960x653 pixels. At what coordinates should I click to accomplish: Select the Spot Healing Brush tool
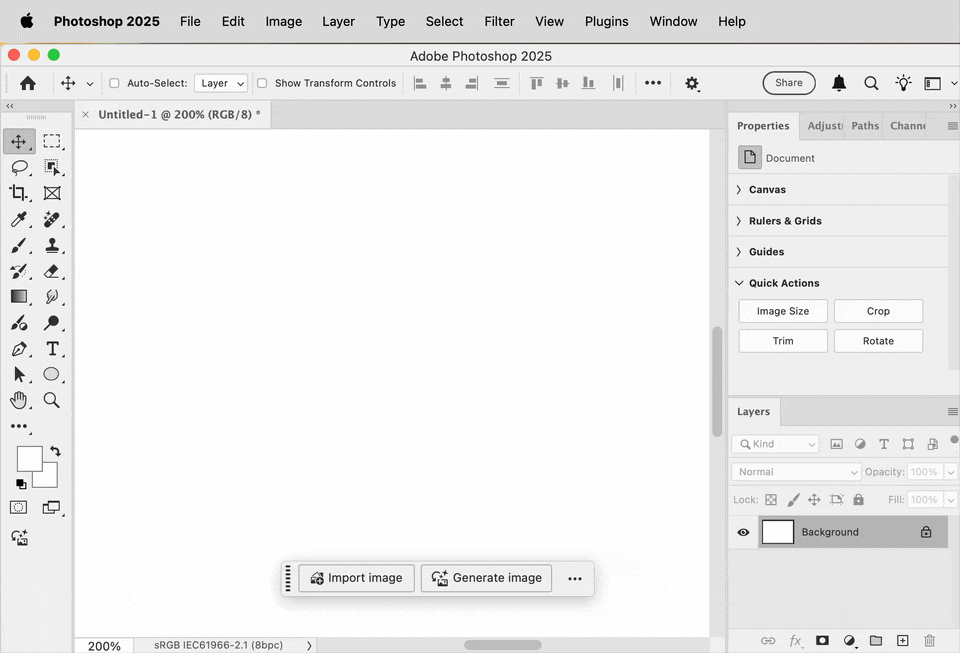click(52, 219)
